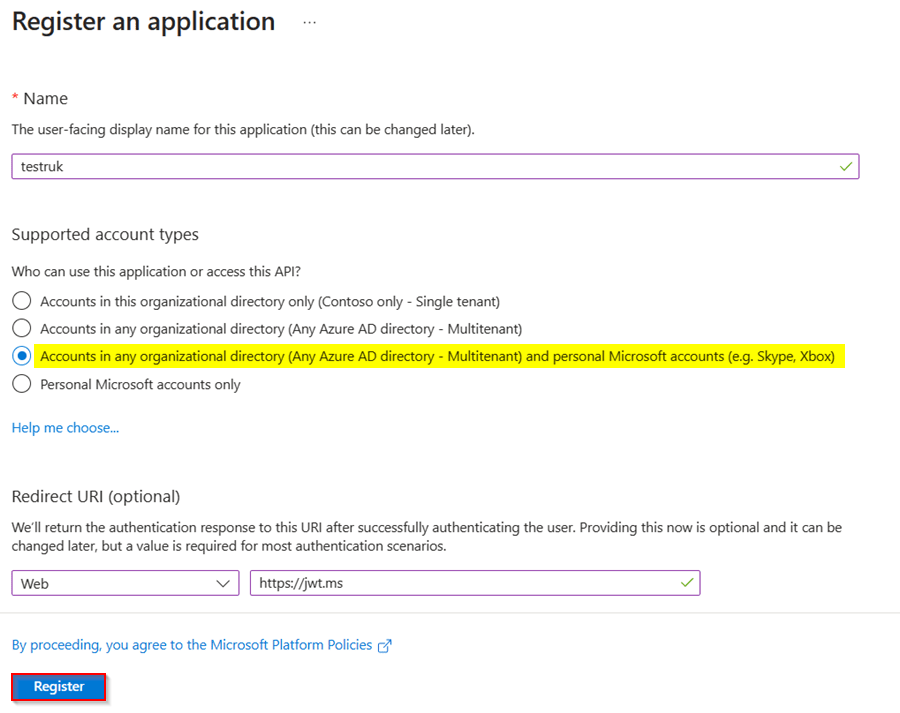This screenshot has width=900, height=713.
Task: Click the Register button
Action: (57, 686)
